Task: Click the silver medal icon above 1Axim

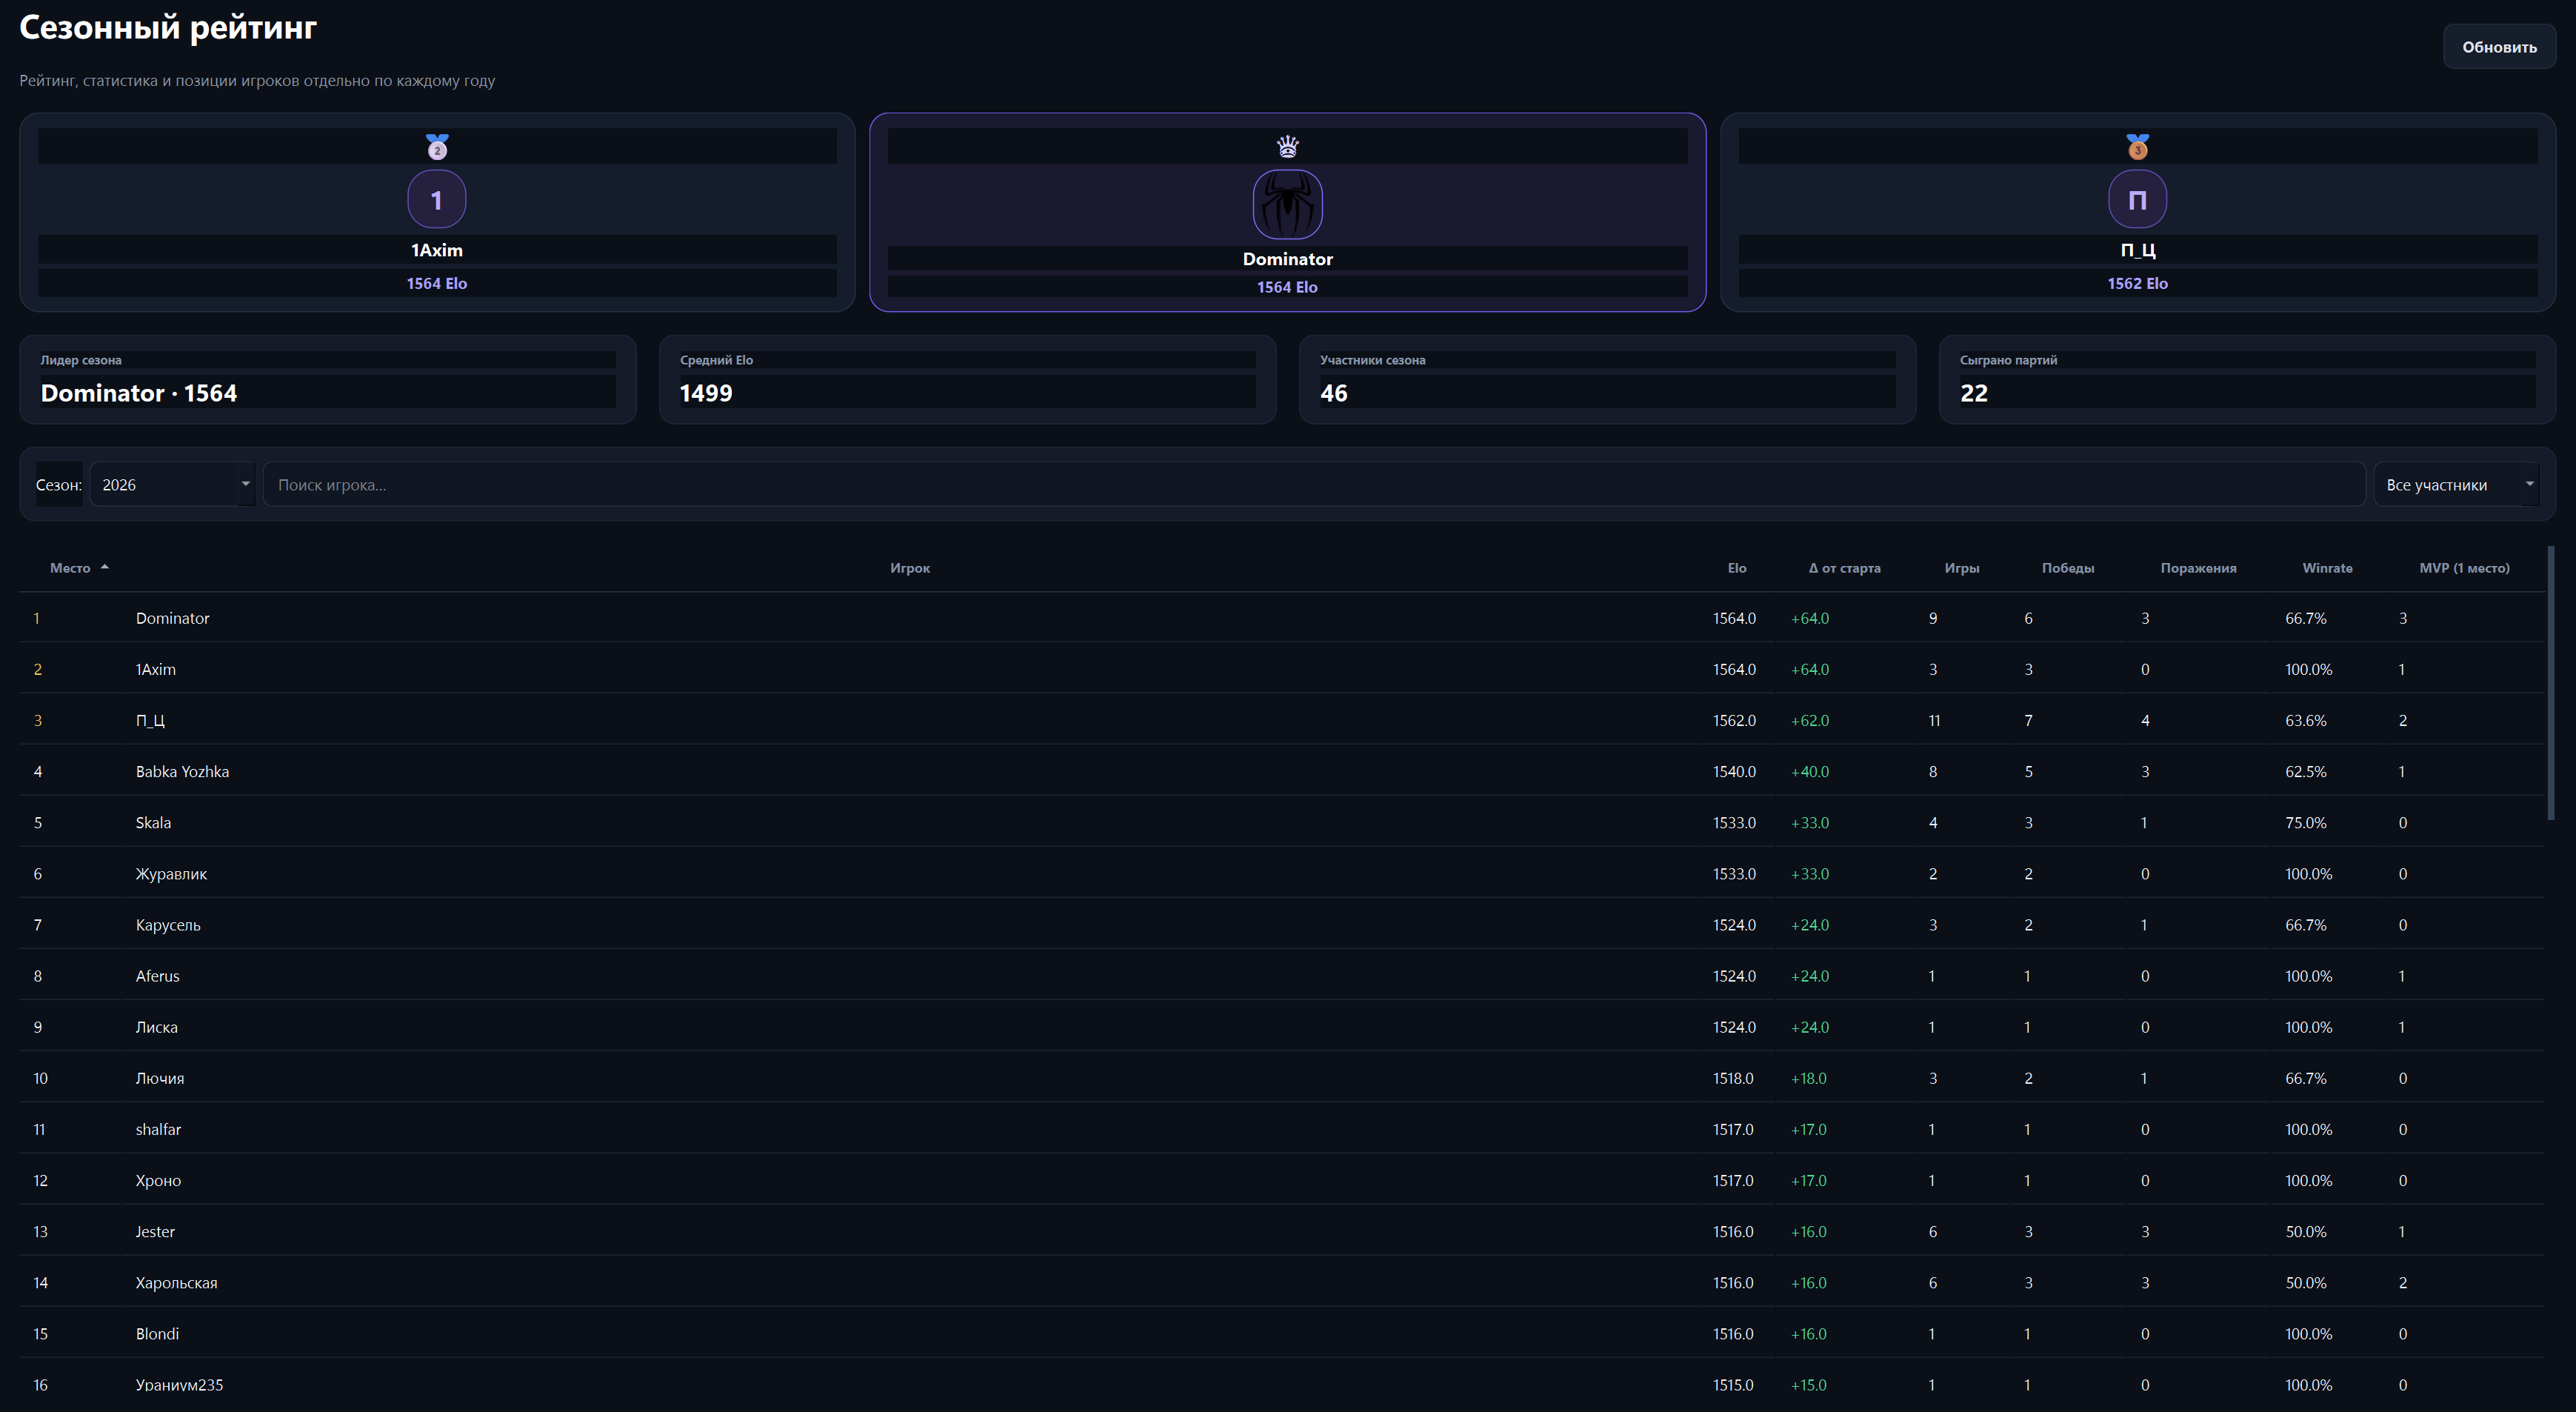Action: tap(437, 147)
